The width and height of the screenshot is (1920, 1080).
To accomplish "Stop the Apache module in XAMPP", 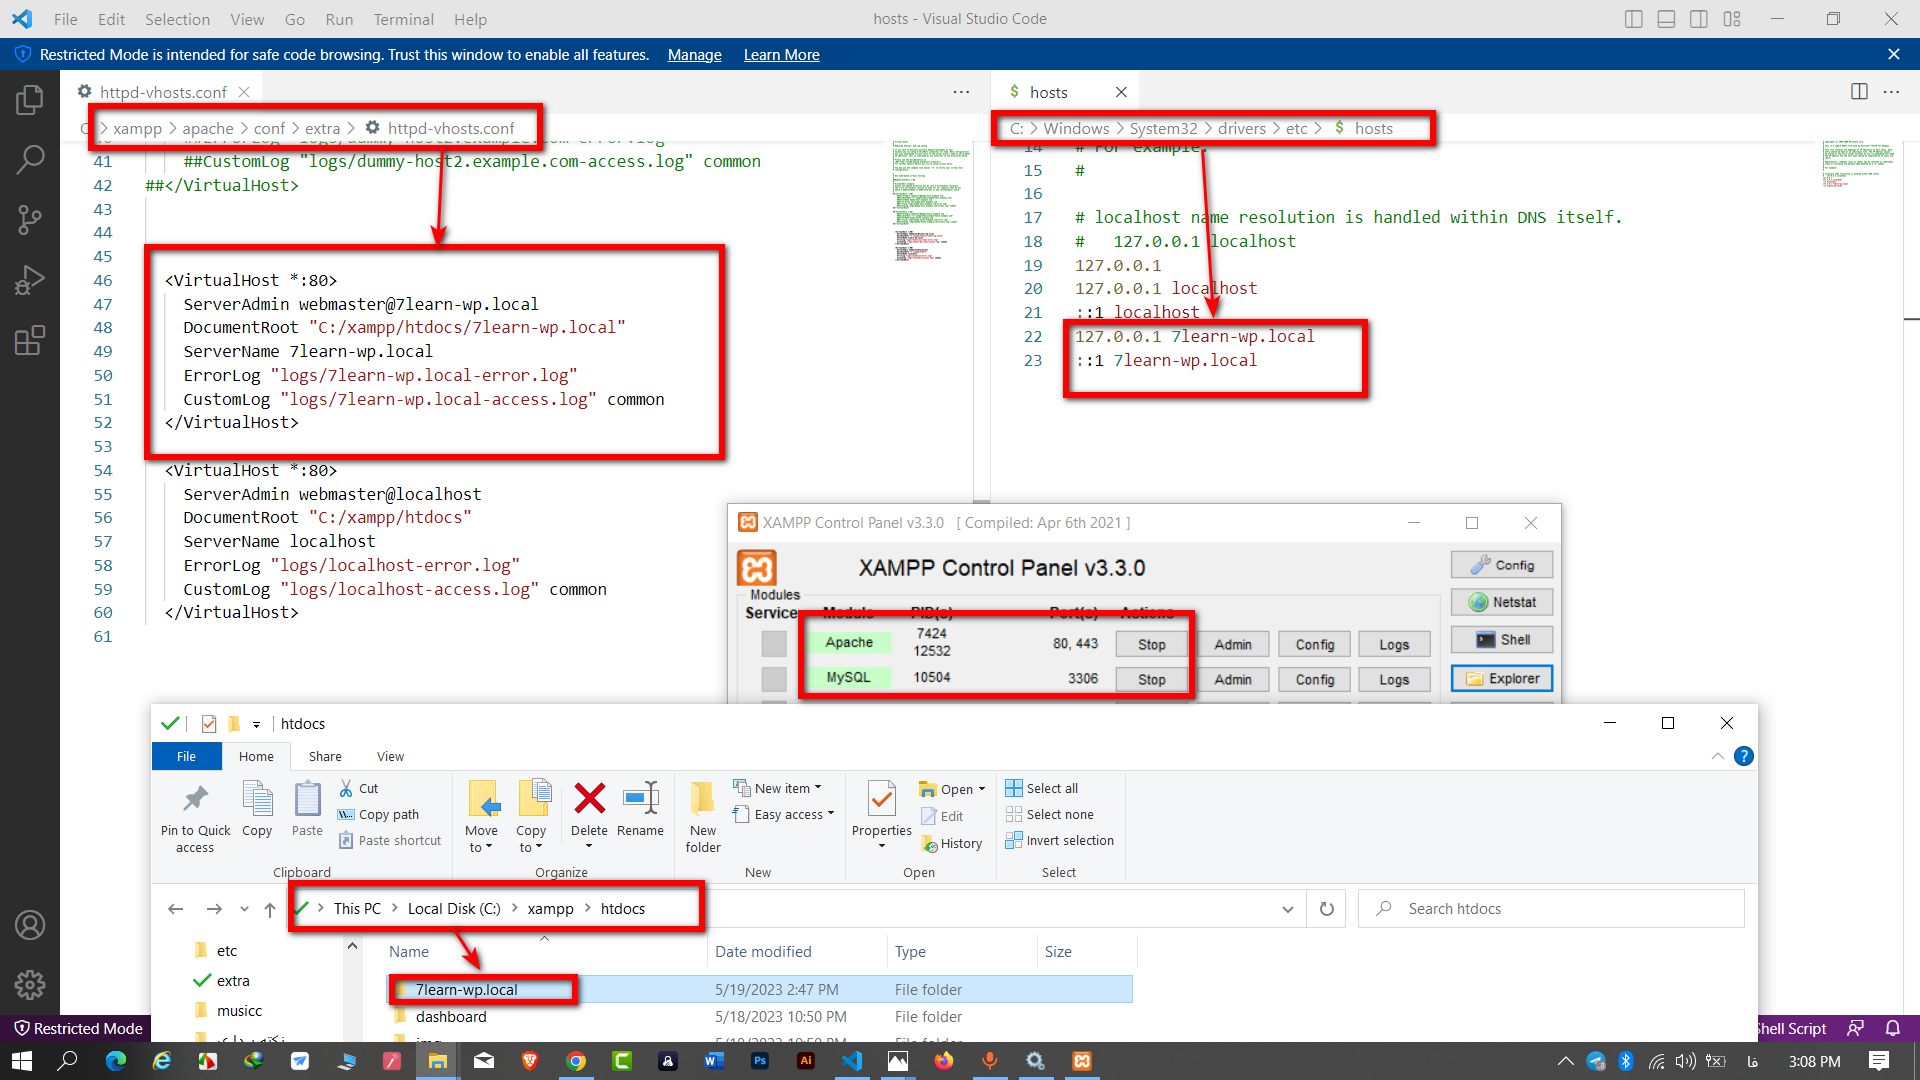I will point(1151,645).
